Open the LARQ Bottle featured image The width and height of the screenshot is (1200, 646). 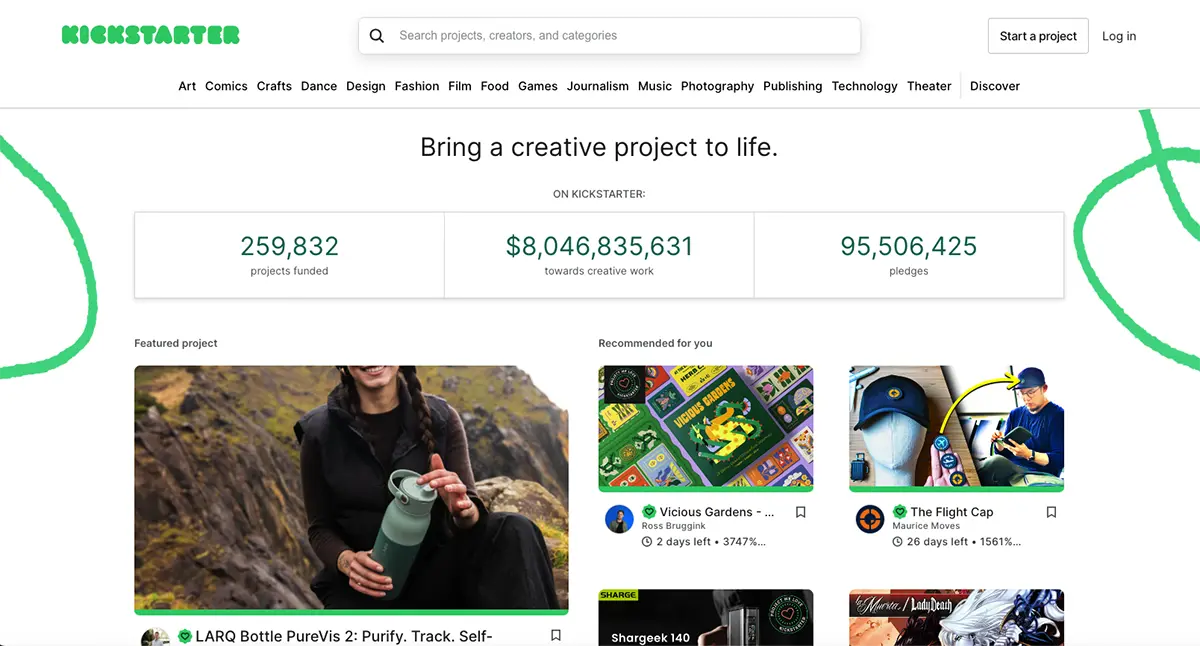[x=351, y=488]
